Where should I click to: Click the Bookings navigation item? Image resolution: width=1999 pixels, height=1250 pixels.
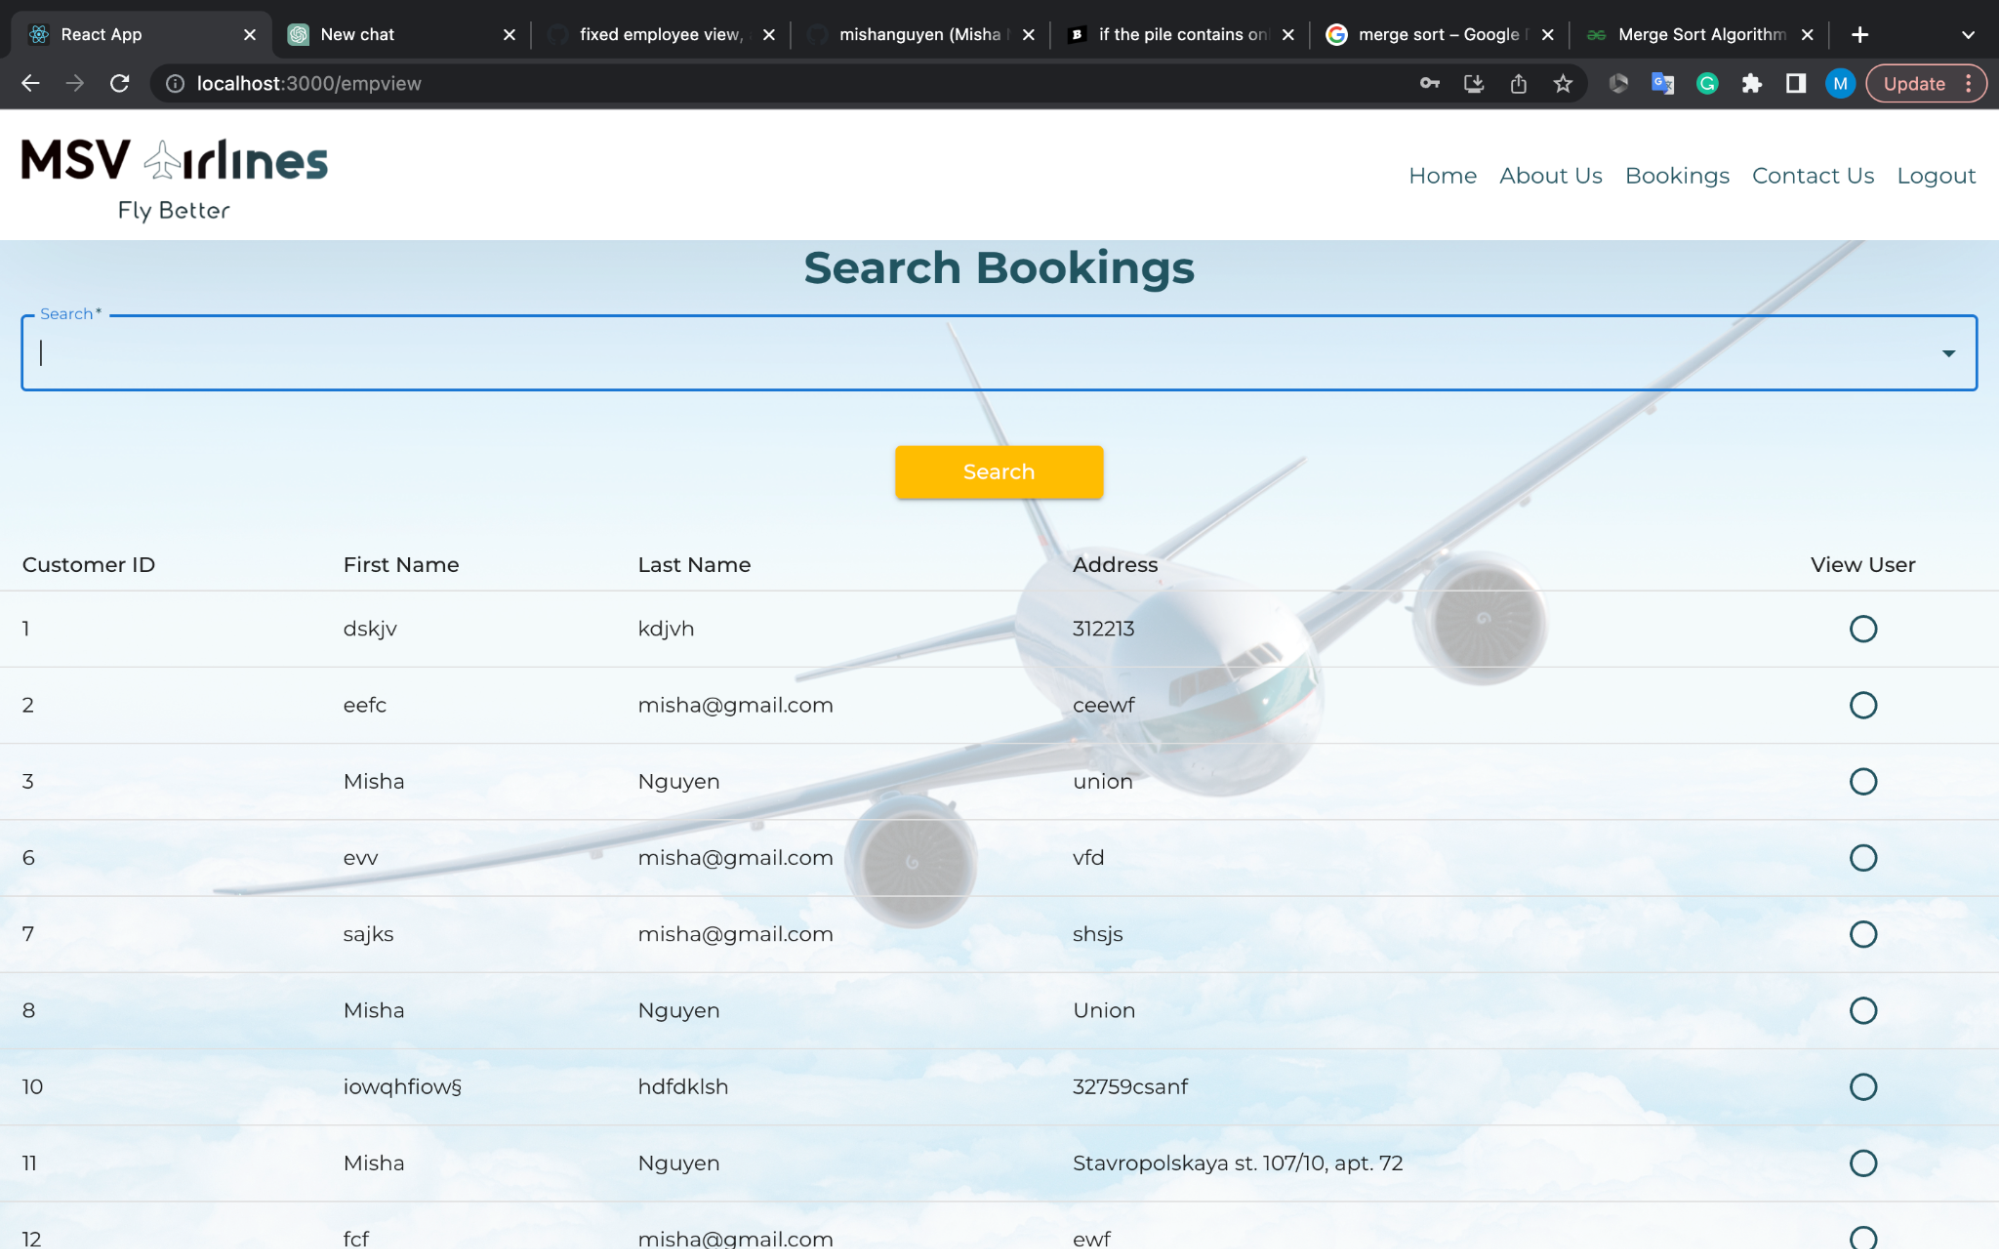pyautogui.click(x=1677, y=175)
